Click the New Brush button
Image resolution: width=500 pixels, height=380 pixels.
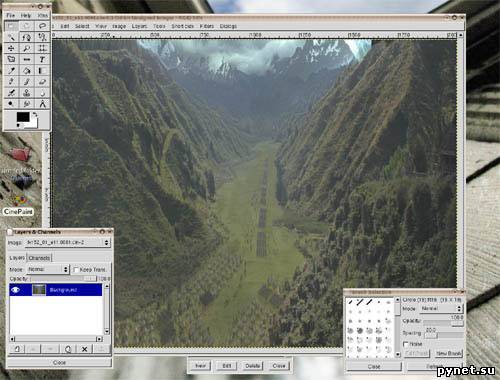pyautogui.click(x=449, y=353)
